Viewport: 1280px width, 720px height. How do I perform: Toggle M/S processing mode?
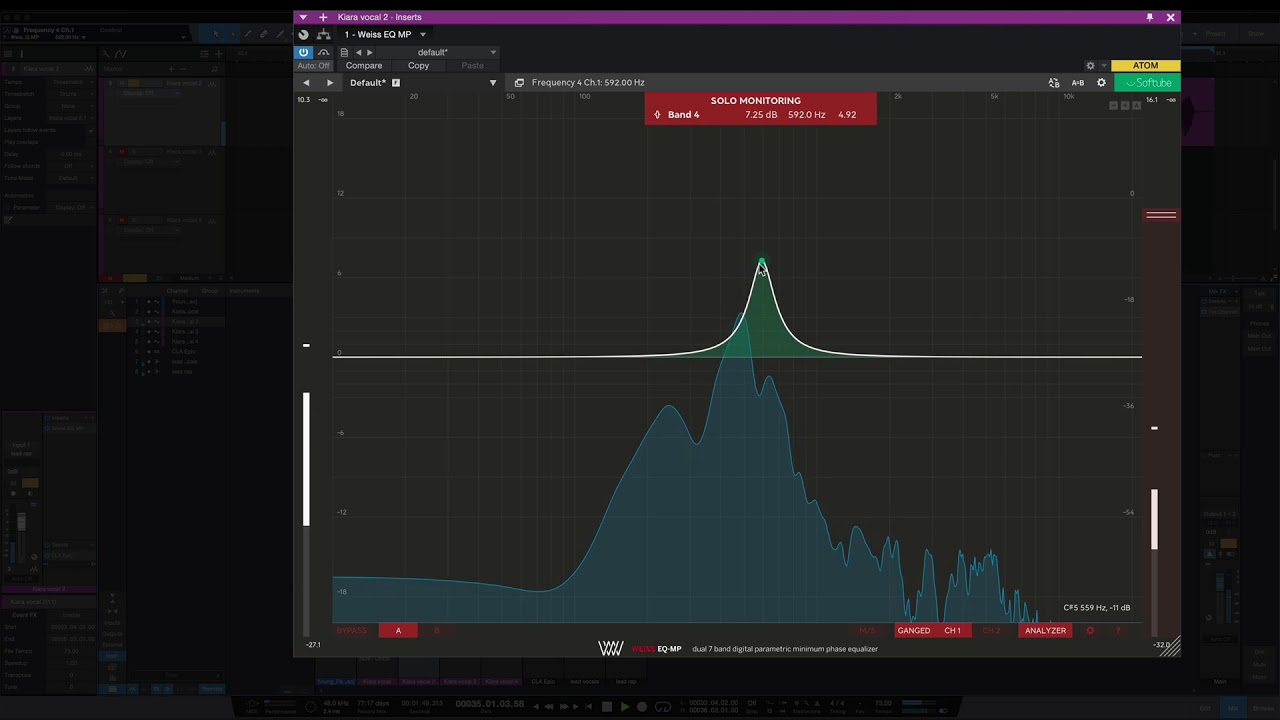[867, 631]
